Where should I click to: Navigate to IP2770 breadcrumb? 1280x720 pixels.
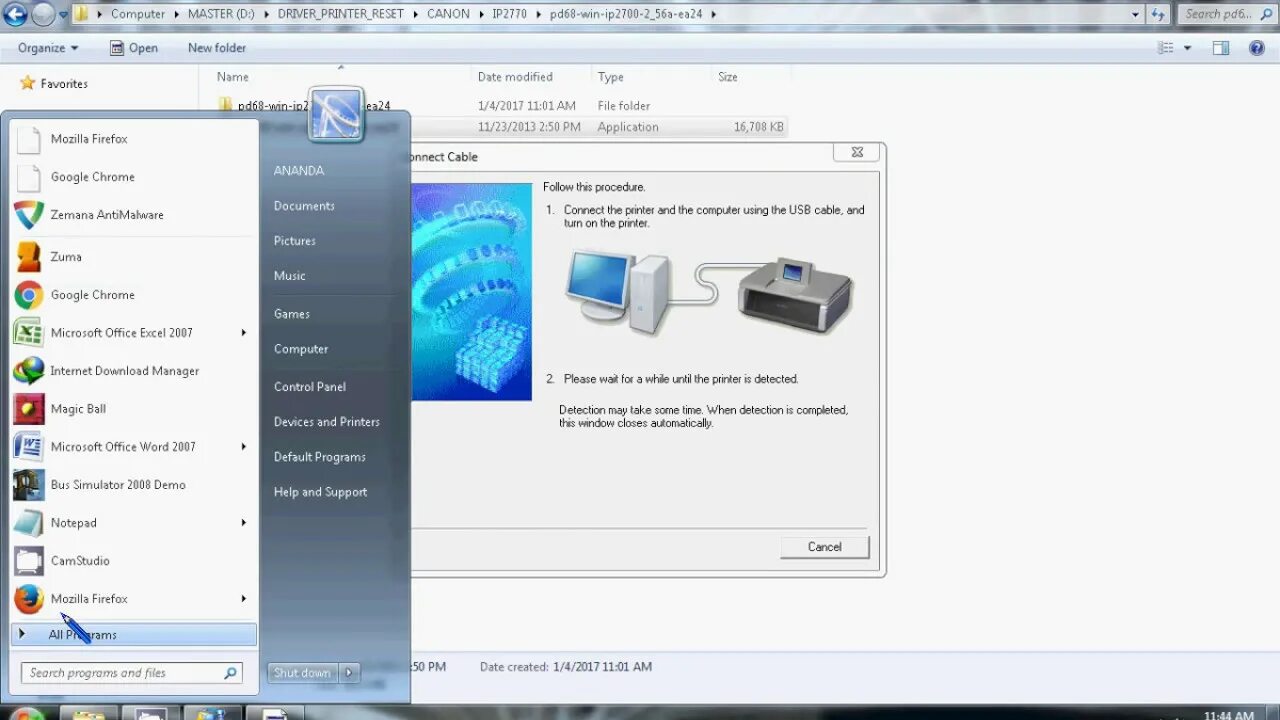point(510,14)
